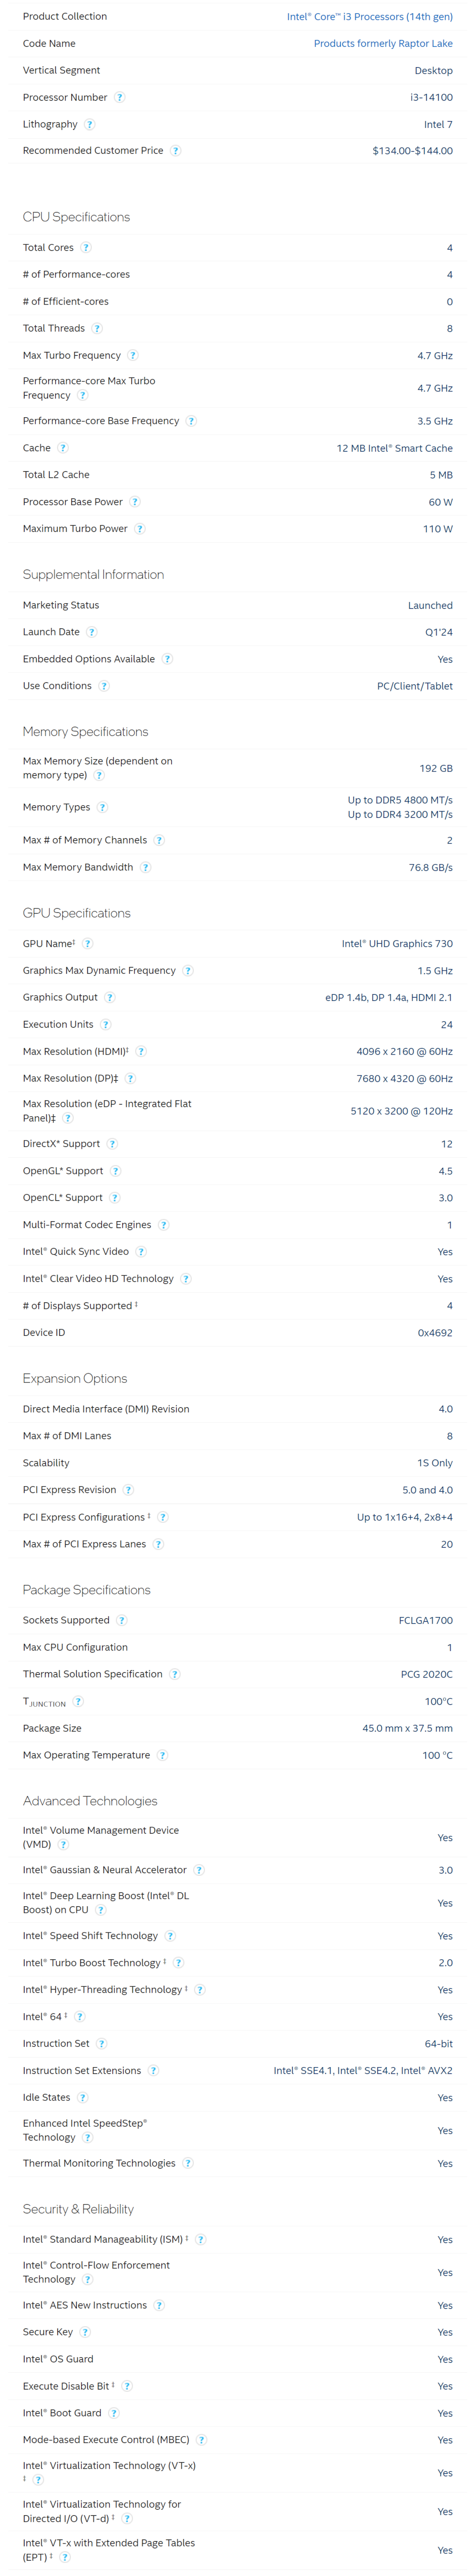Open Intel Core i3 Processors 14th gen link
Screen dimensions: 475x2576
click(369, 17)
